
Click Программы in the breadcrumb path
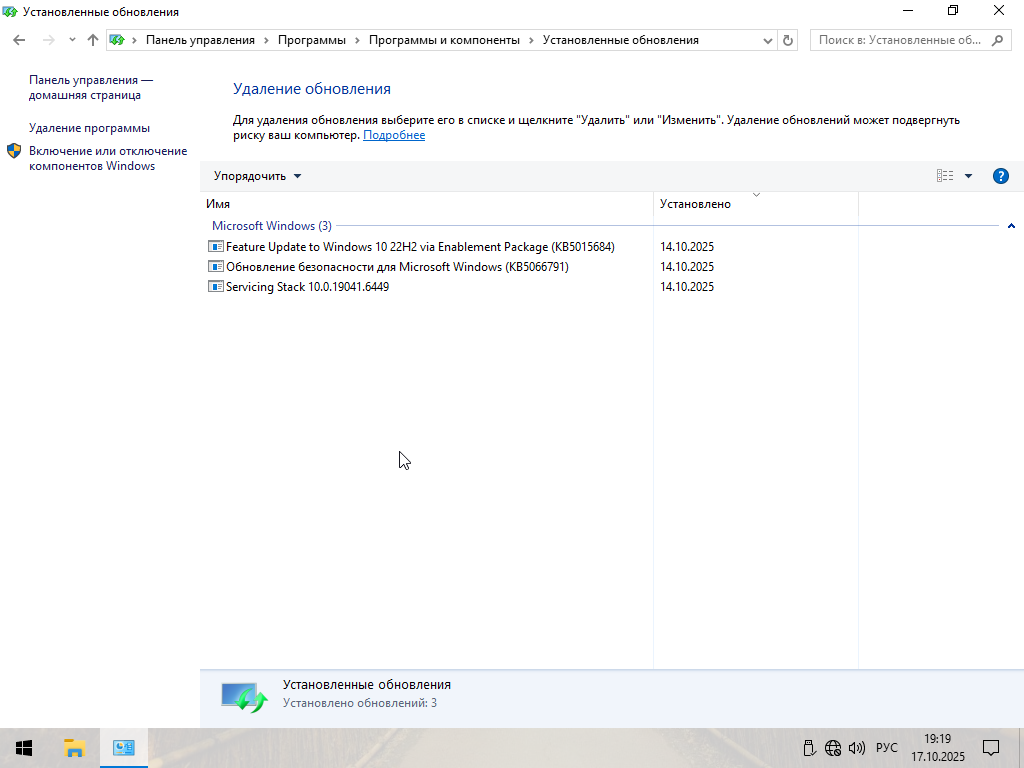tap(311, 40)
